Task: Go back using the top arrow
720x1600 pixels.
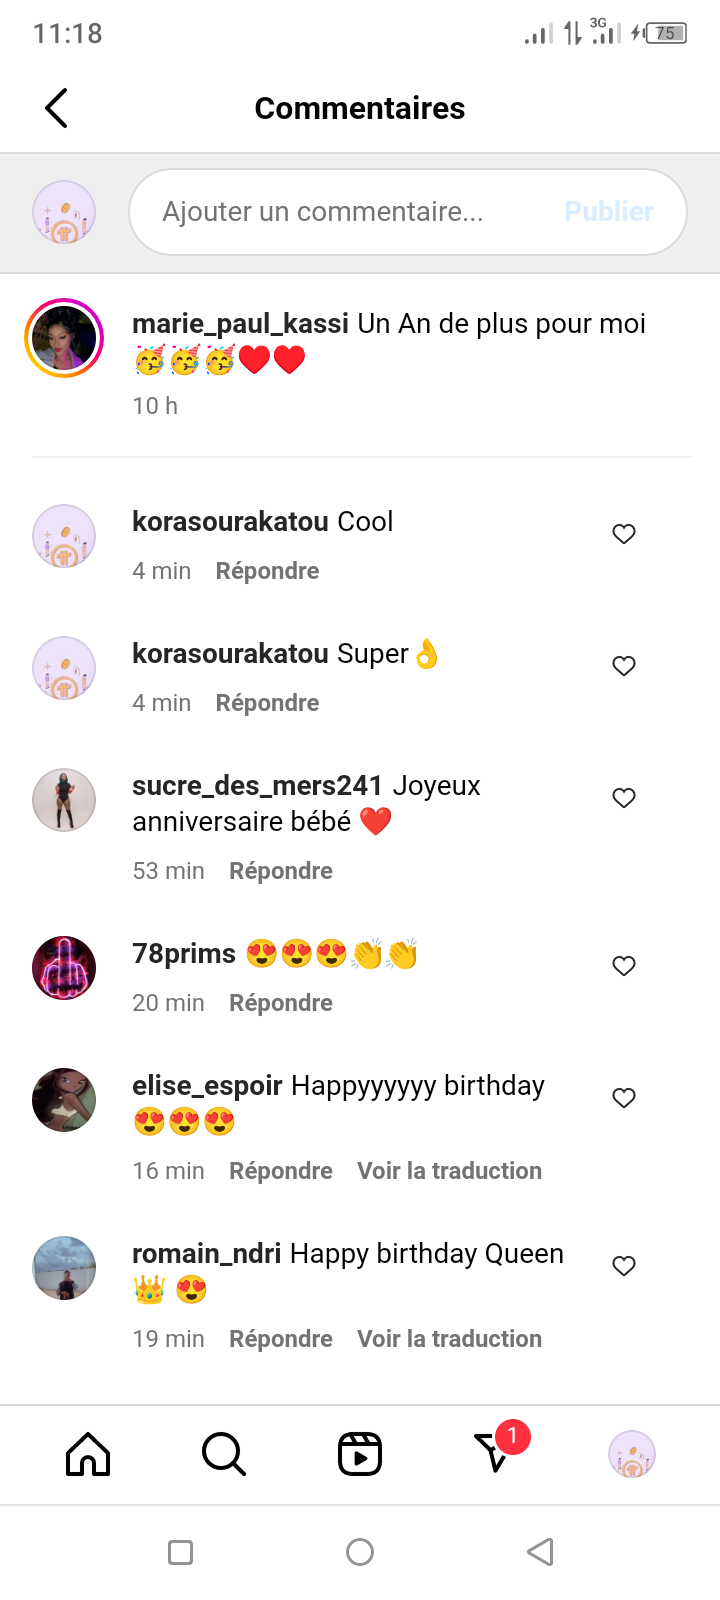Action: click(x=57, y=108)
